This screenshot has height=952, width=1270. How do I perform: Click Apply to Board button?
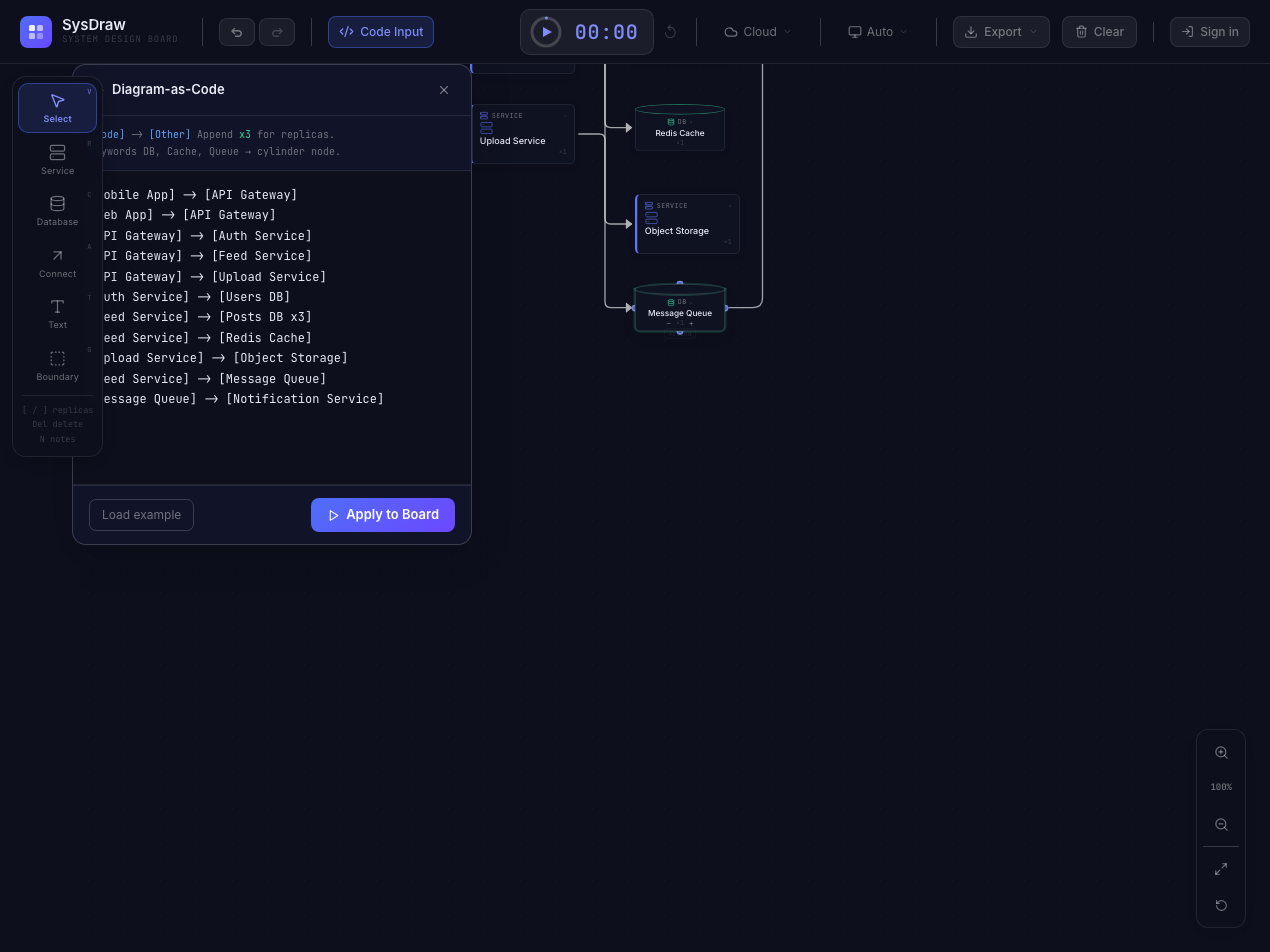point(383,515)
